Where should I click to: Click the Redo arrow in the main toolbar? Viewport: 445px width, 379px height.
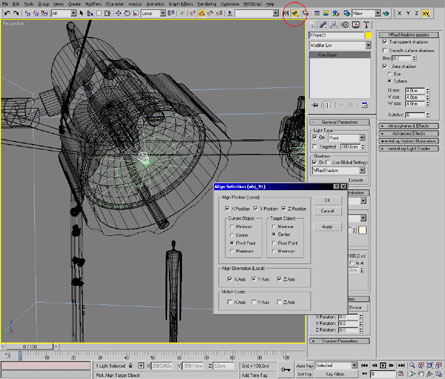pos(16,13)
